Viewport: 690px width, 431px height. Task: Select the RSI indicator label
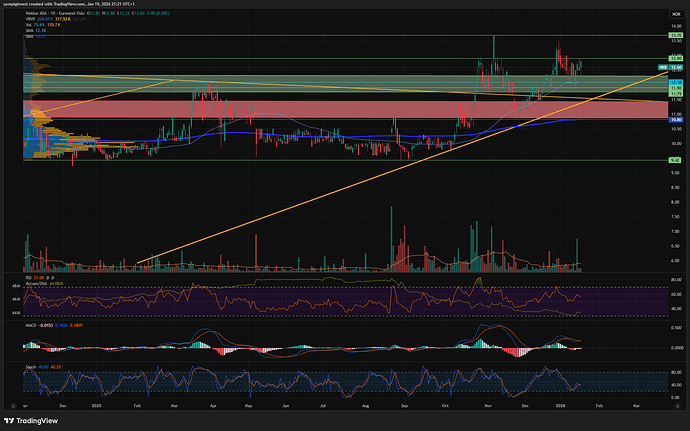[27, 277]
